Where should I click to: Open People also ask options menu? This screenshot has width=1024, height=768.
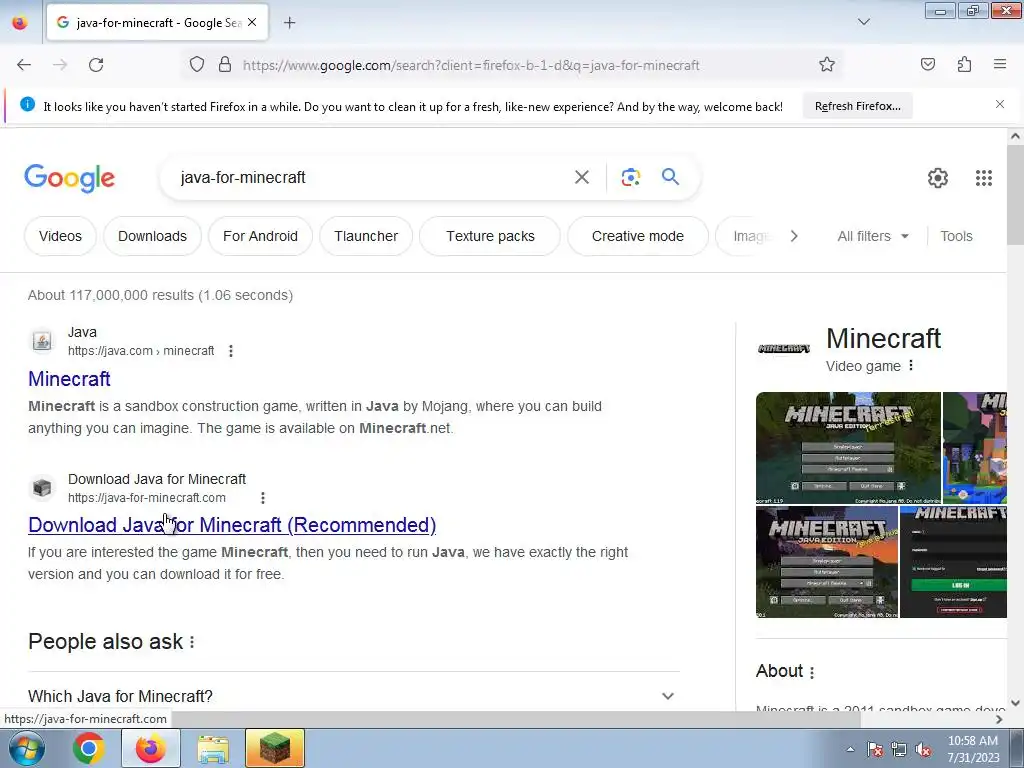click(192, 642)
